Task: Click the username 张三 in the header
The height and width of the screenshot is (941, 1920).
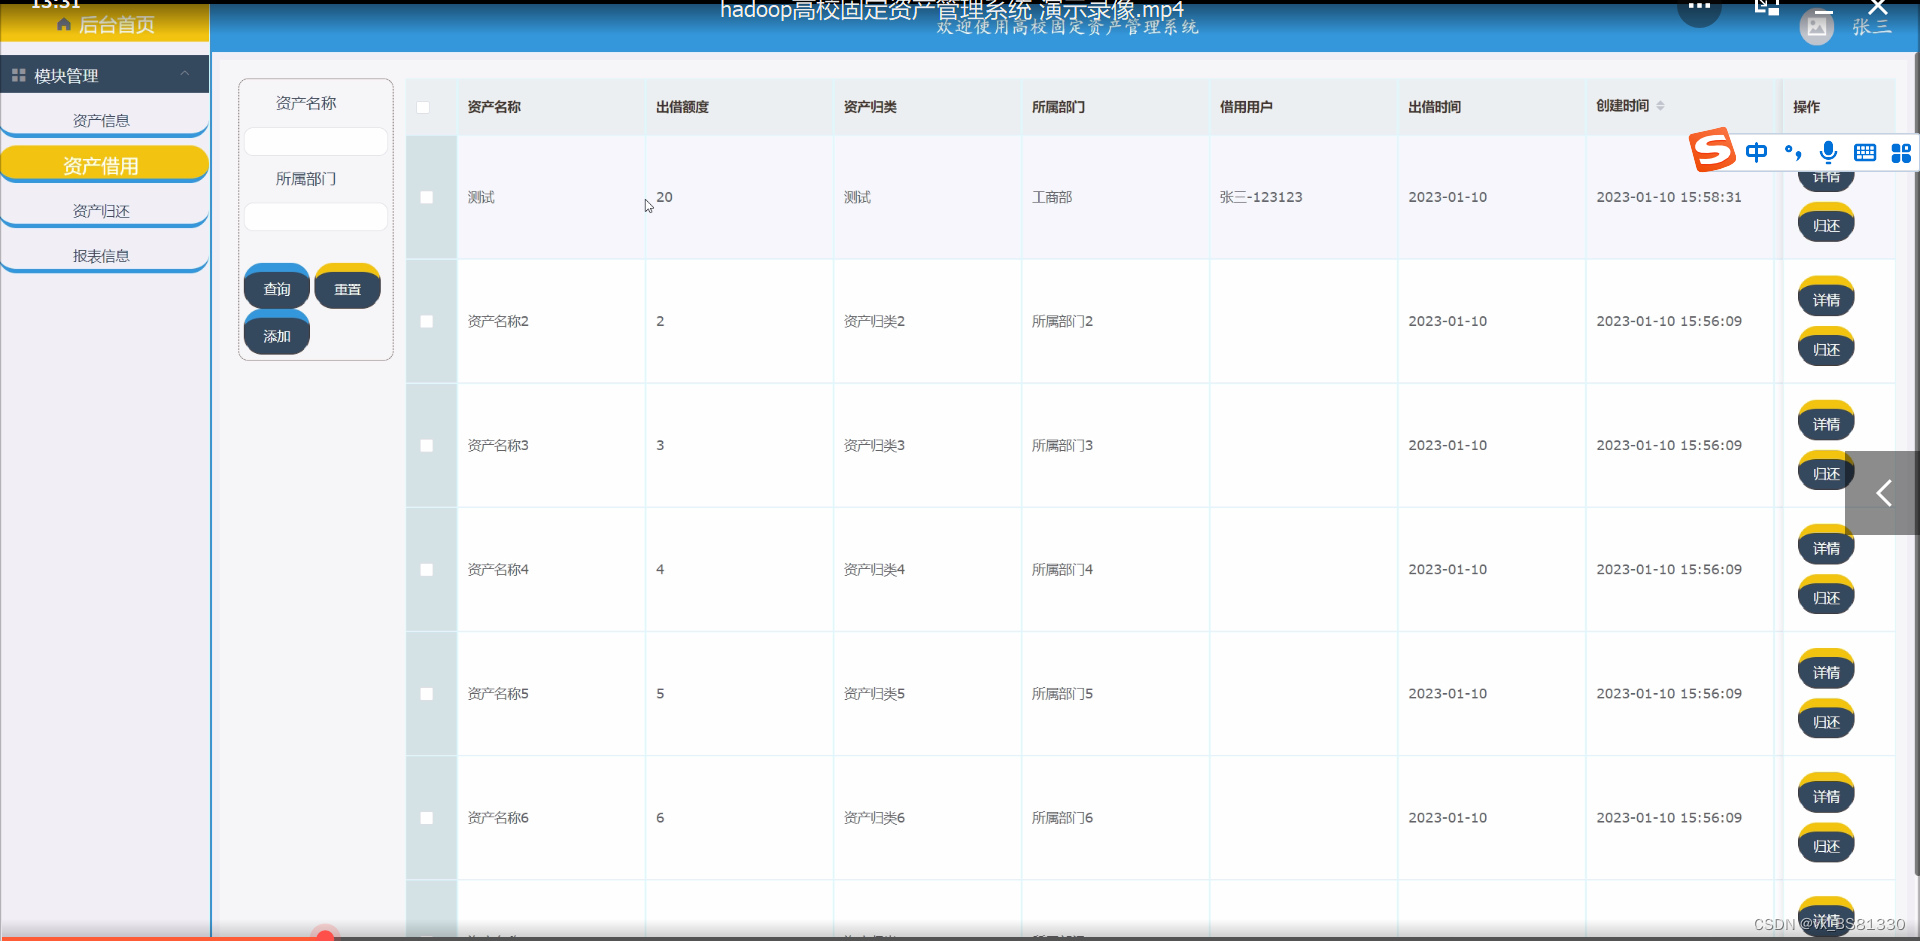Action: 1872,27
